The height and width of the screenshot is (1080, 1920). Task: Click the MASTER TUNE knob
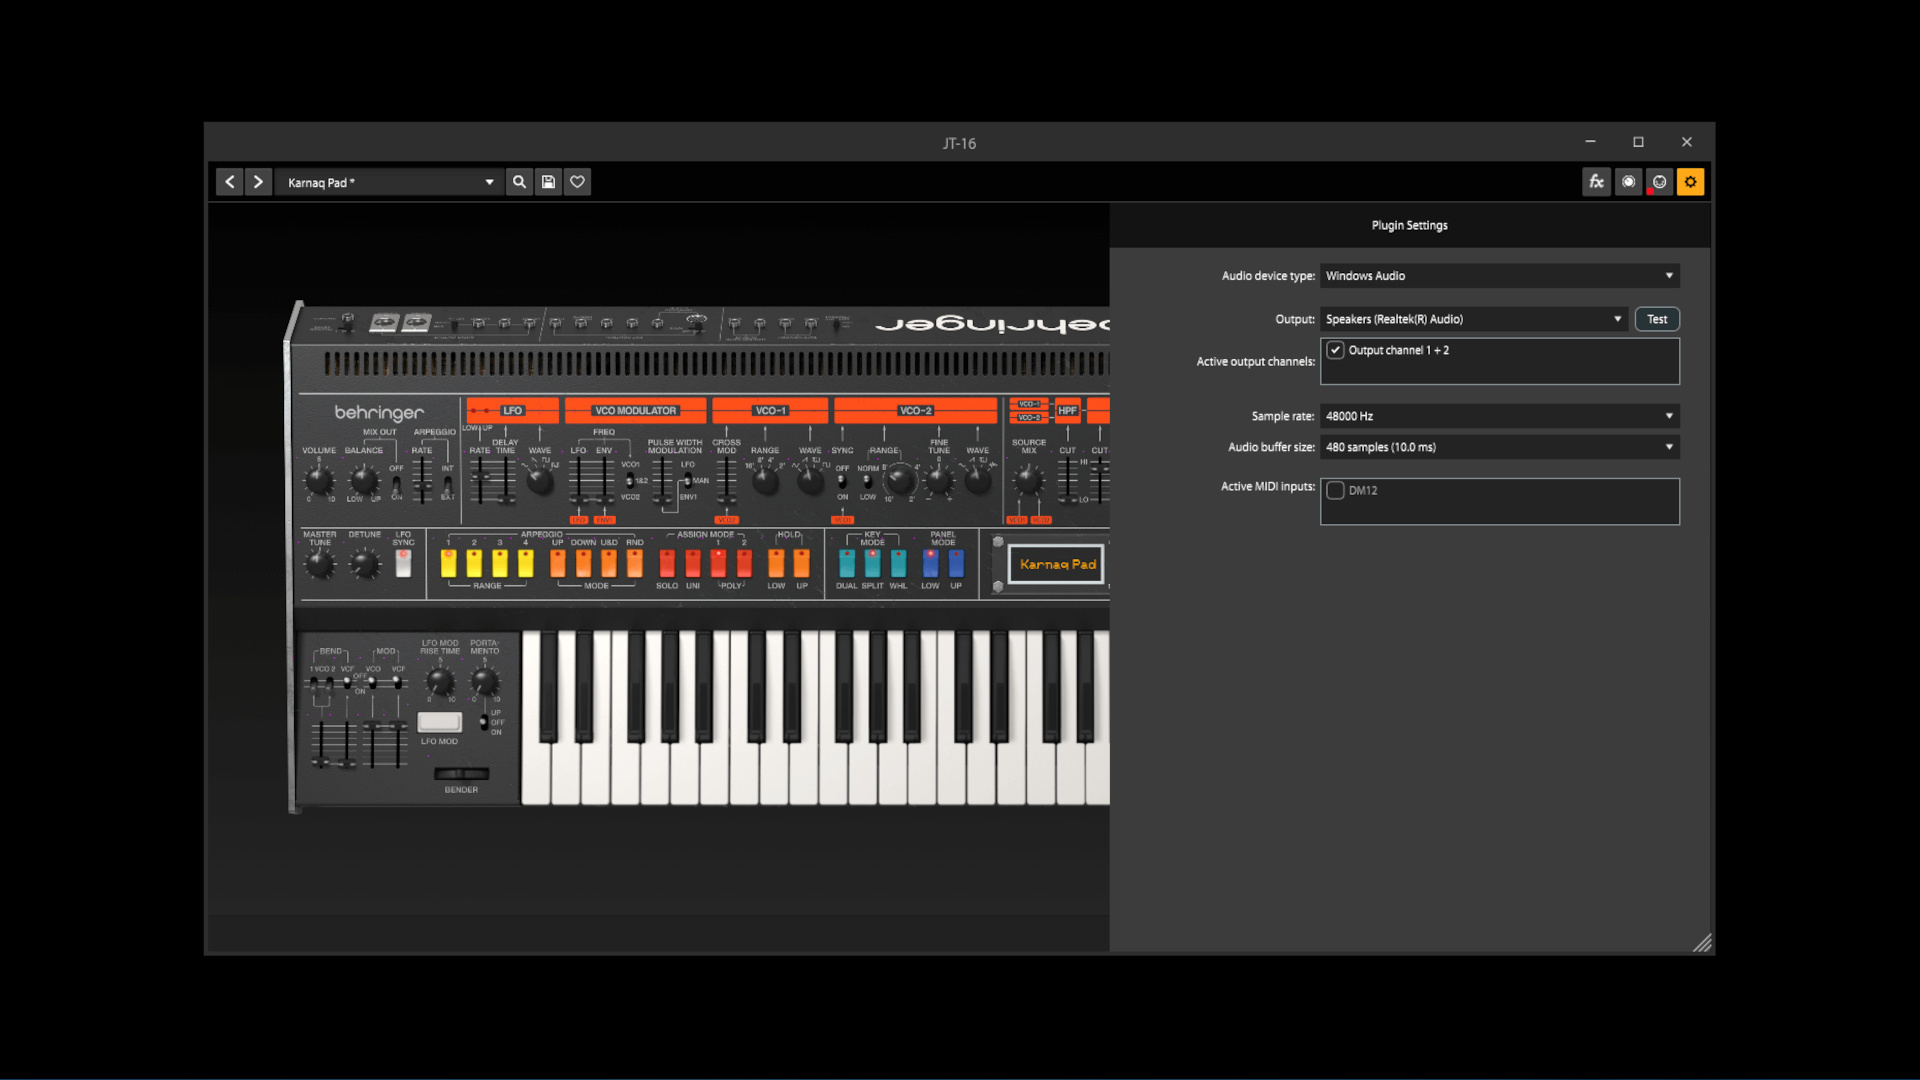click(x=320, y=565)
